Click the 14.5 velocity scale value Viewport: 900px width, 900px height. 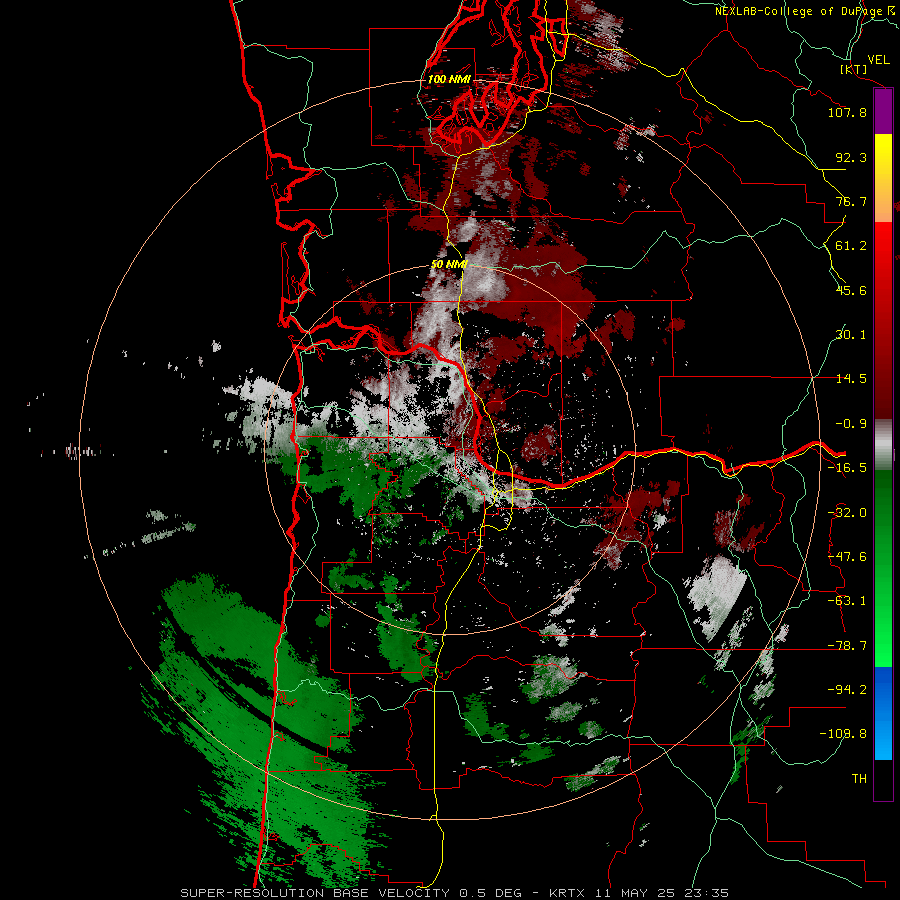[x=851, y=379]
